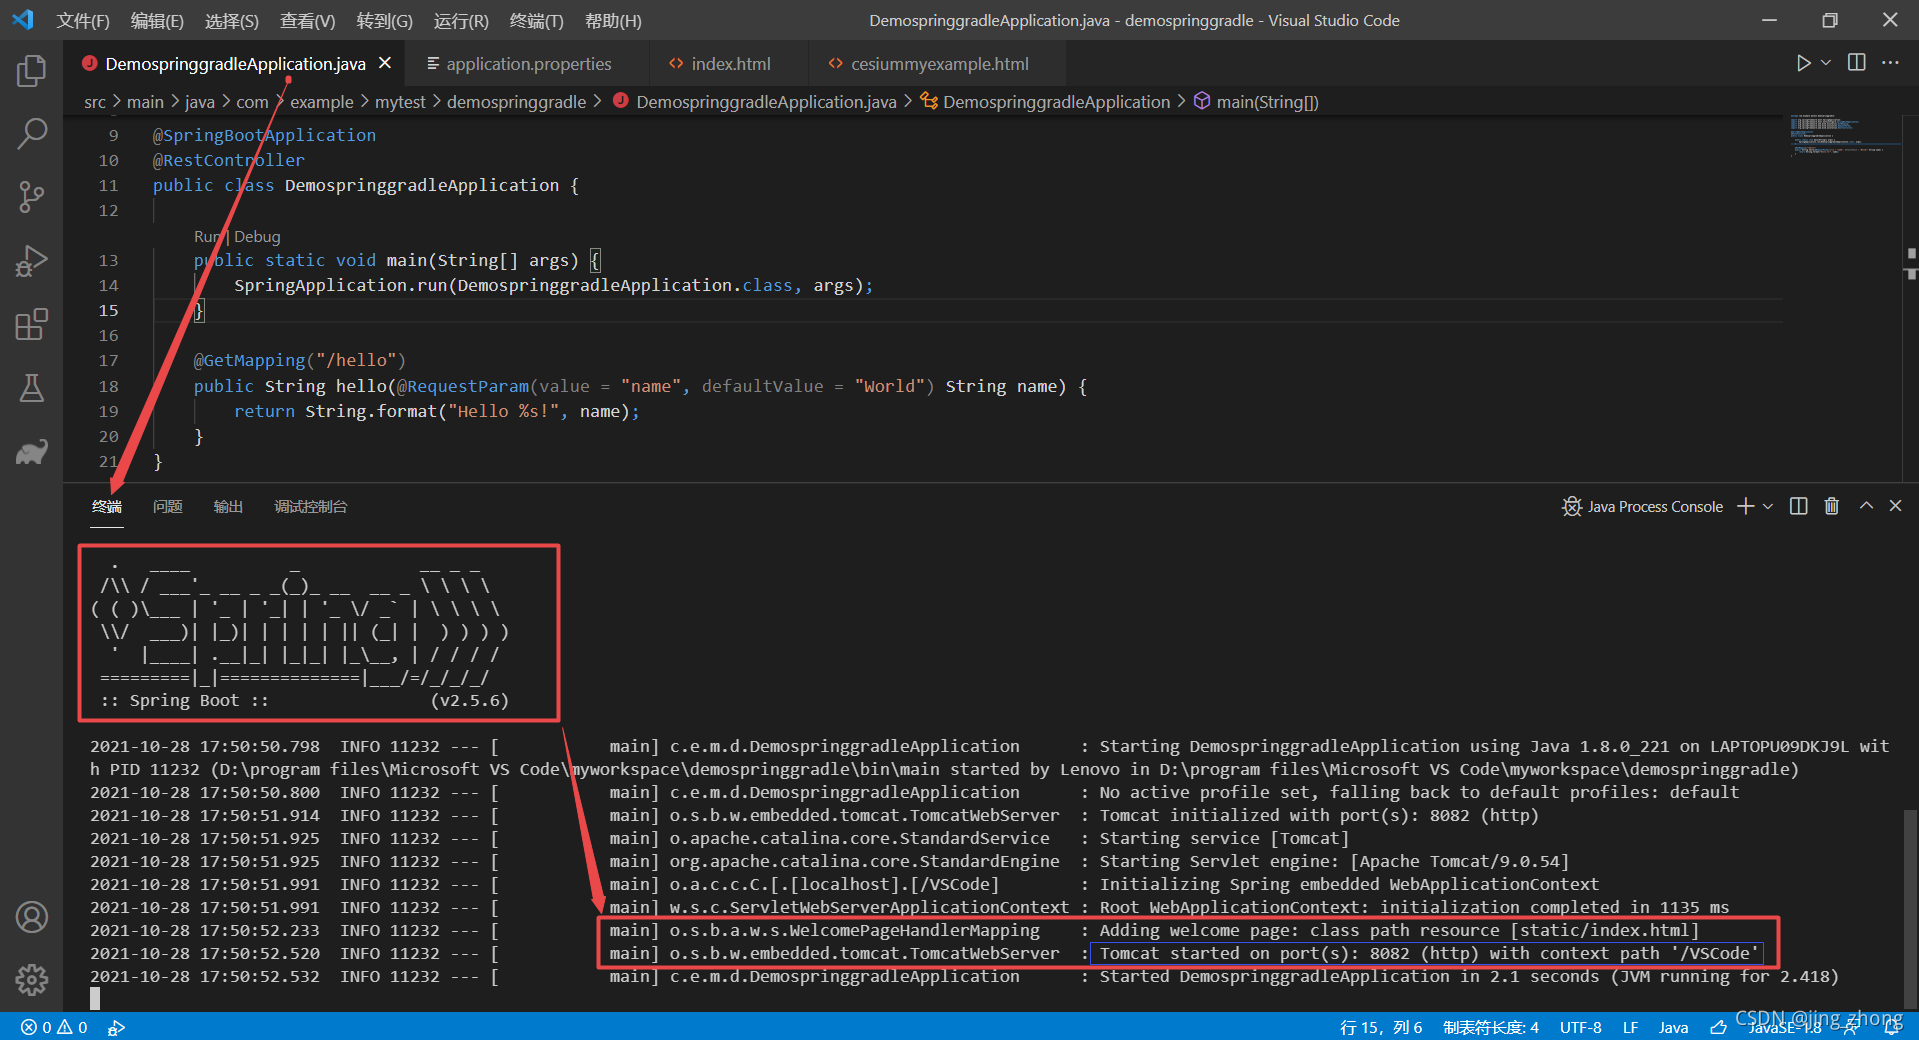Open the 文件(F) menu
This screenshot has height=1040, width=1919.
point(83,21)
